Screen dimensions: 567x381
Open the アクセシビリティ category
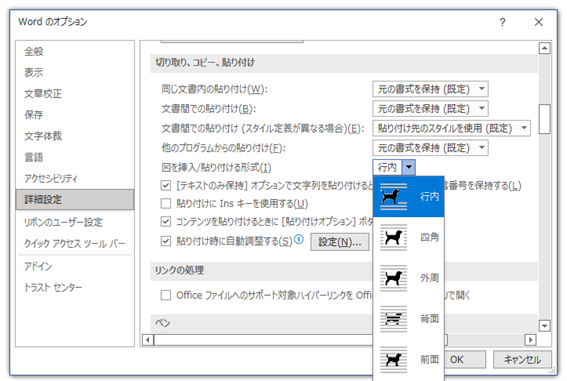tap(75, 178)
